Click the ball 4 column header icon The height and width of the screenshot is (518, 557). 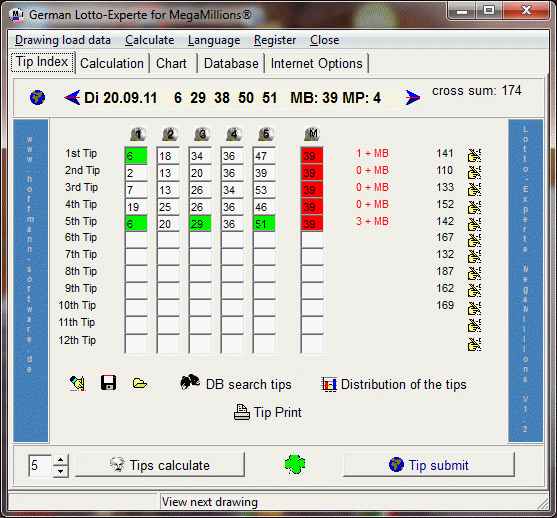point(234,134)
